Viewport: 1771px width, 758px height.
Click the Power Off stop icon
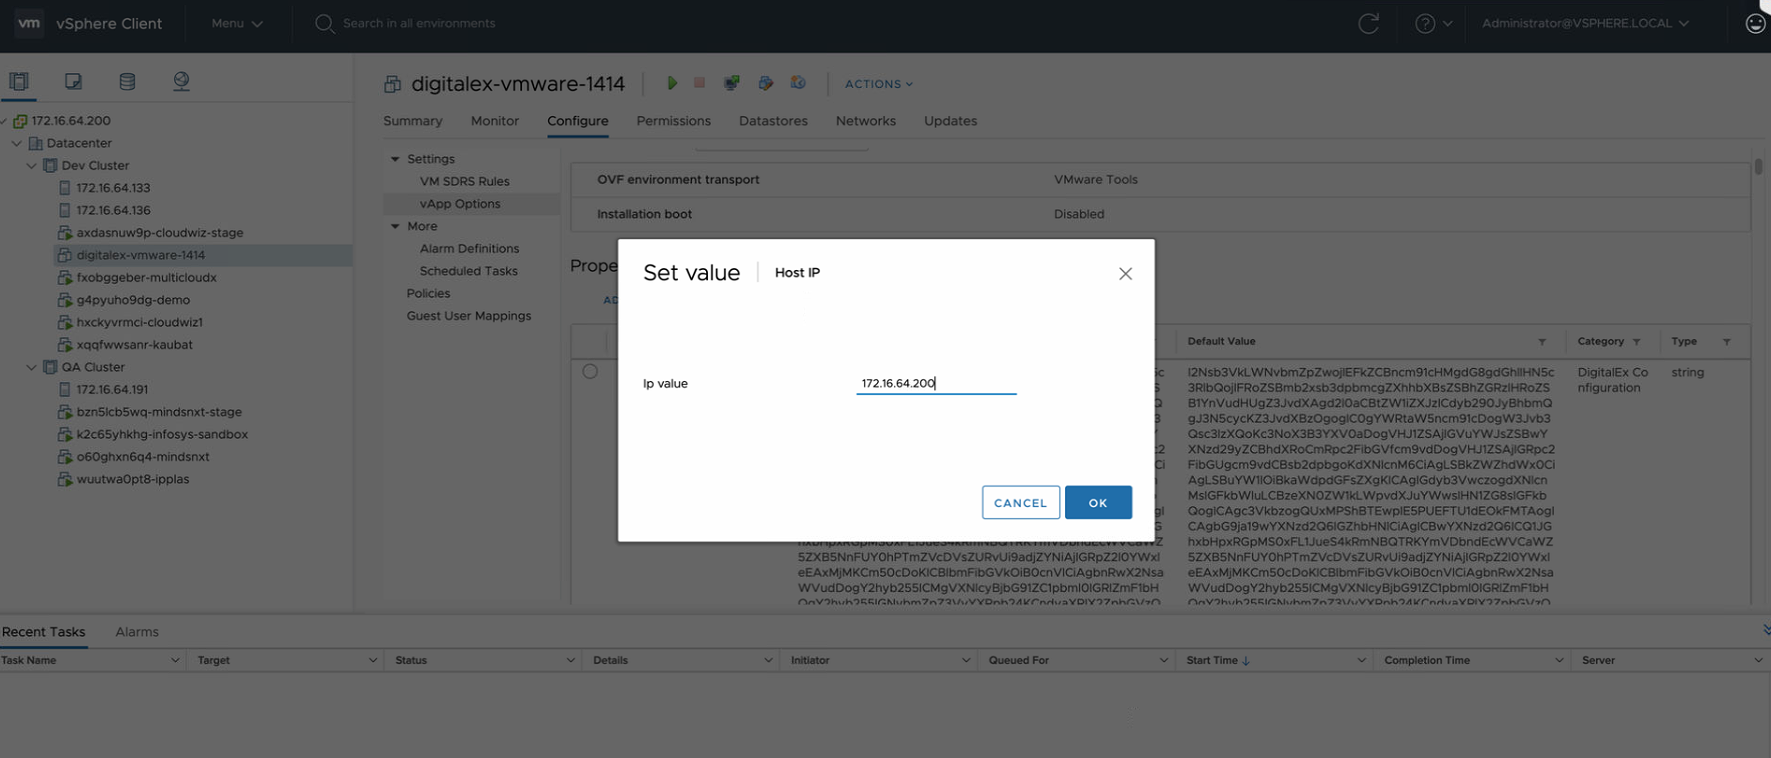(700, 83)
